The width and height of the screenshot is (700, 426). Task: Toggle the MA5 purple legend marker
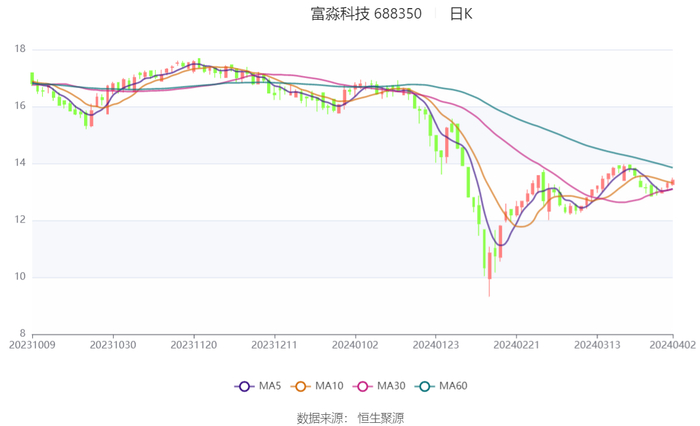click(244, 386)
